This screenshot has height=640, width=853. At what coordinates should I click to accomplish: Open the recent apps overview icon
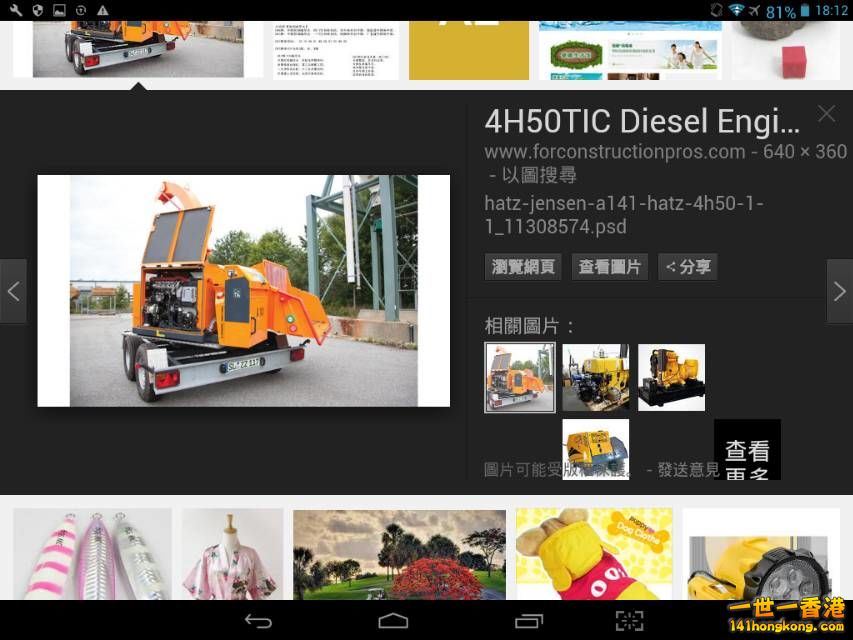click(x=529, y=620)
